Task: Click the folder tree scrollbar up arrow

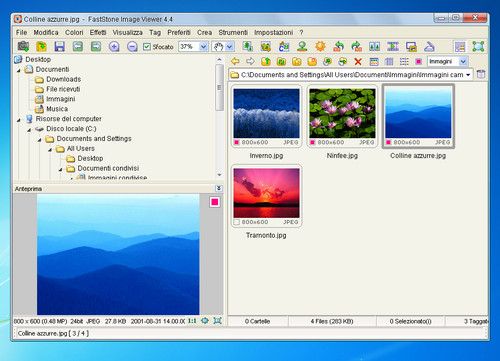Action: (x=219, y=59)
